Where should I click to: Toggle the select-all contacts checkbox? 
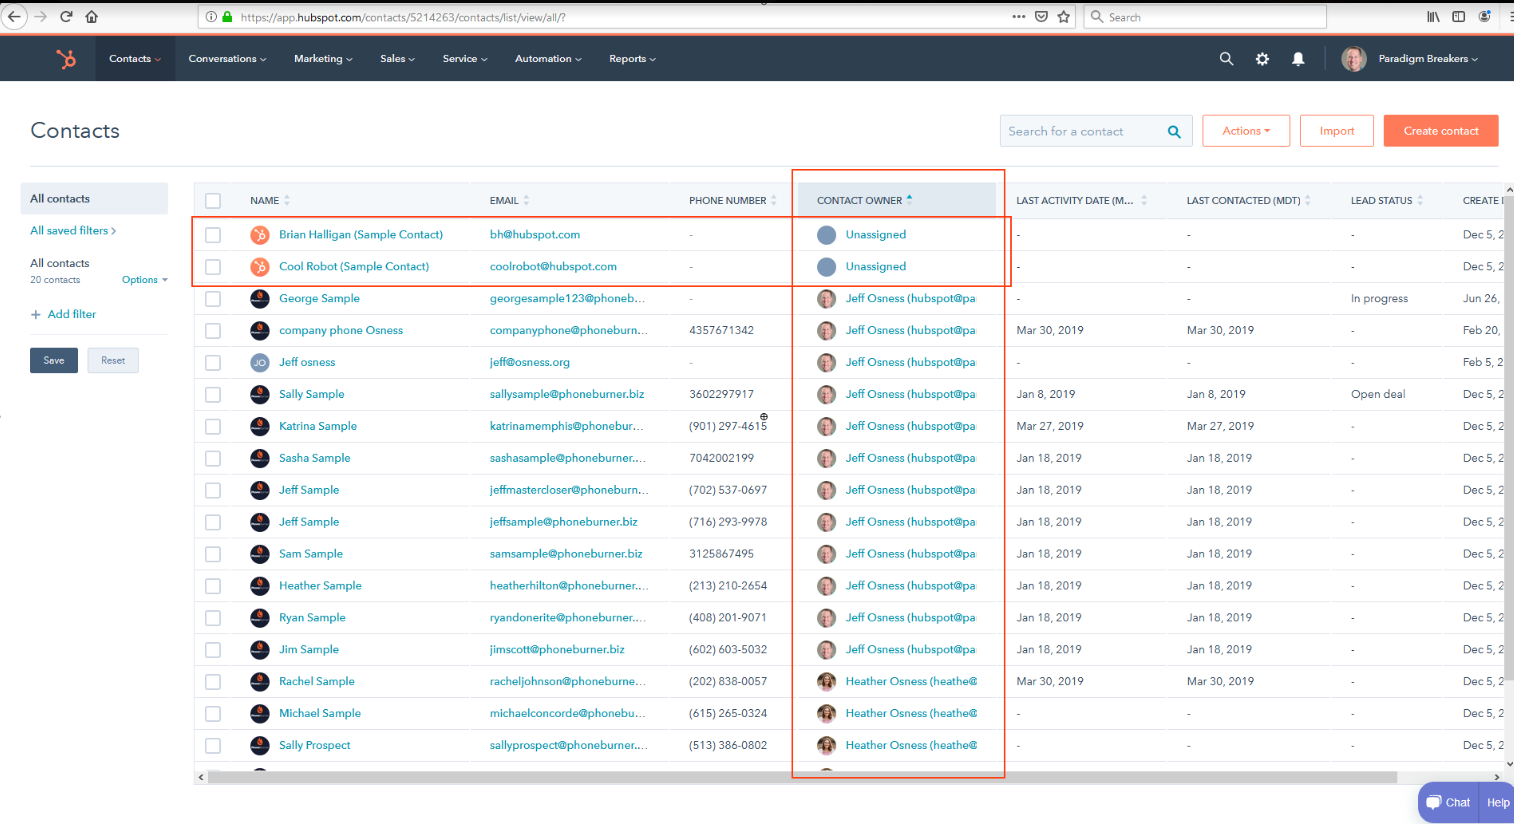213,201
